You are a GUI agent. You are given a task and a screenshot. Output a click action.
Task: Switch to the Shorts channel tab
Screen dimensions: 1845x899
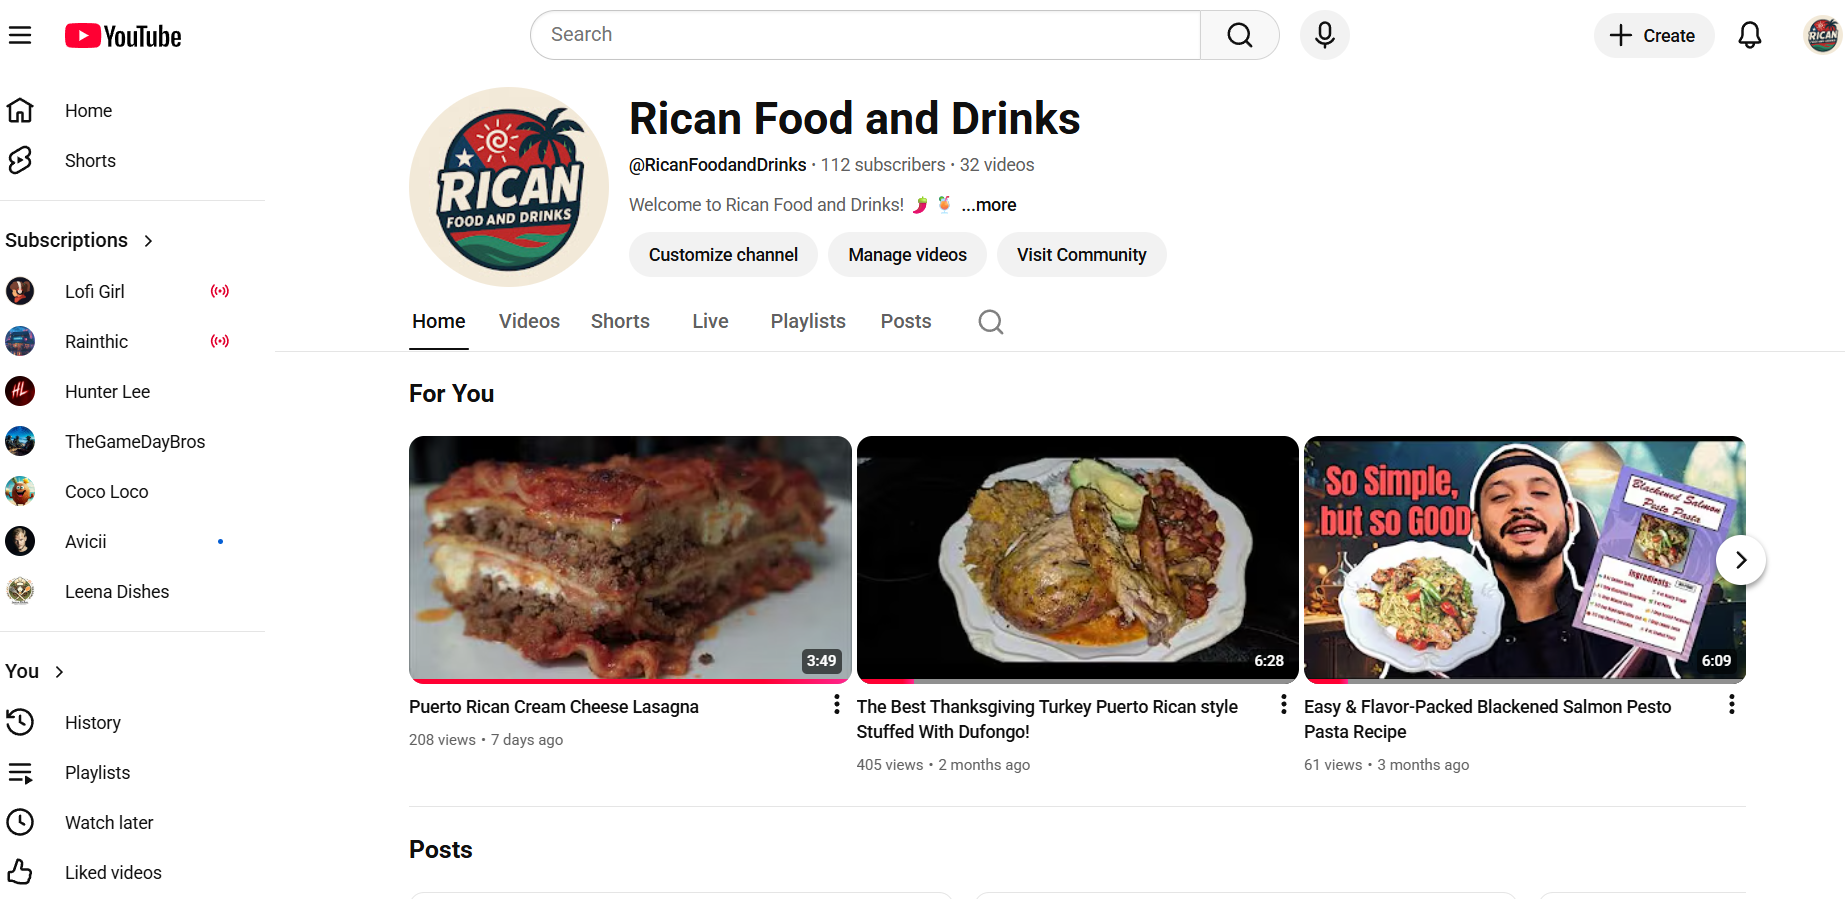(x=620, y=321)
